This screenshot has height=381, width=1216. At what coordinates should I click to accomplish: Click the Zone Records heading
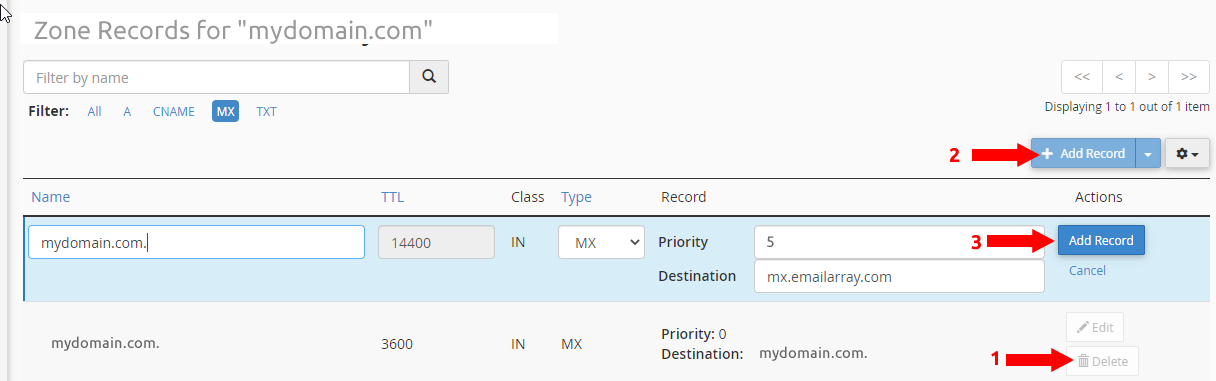[x=233, y=30]
